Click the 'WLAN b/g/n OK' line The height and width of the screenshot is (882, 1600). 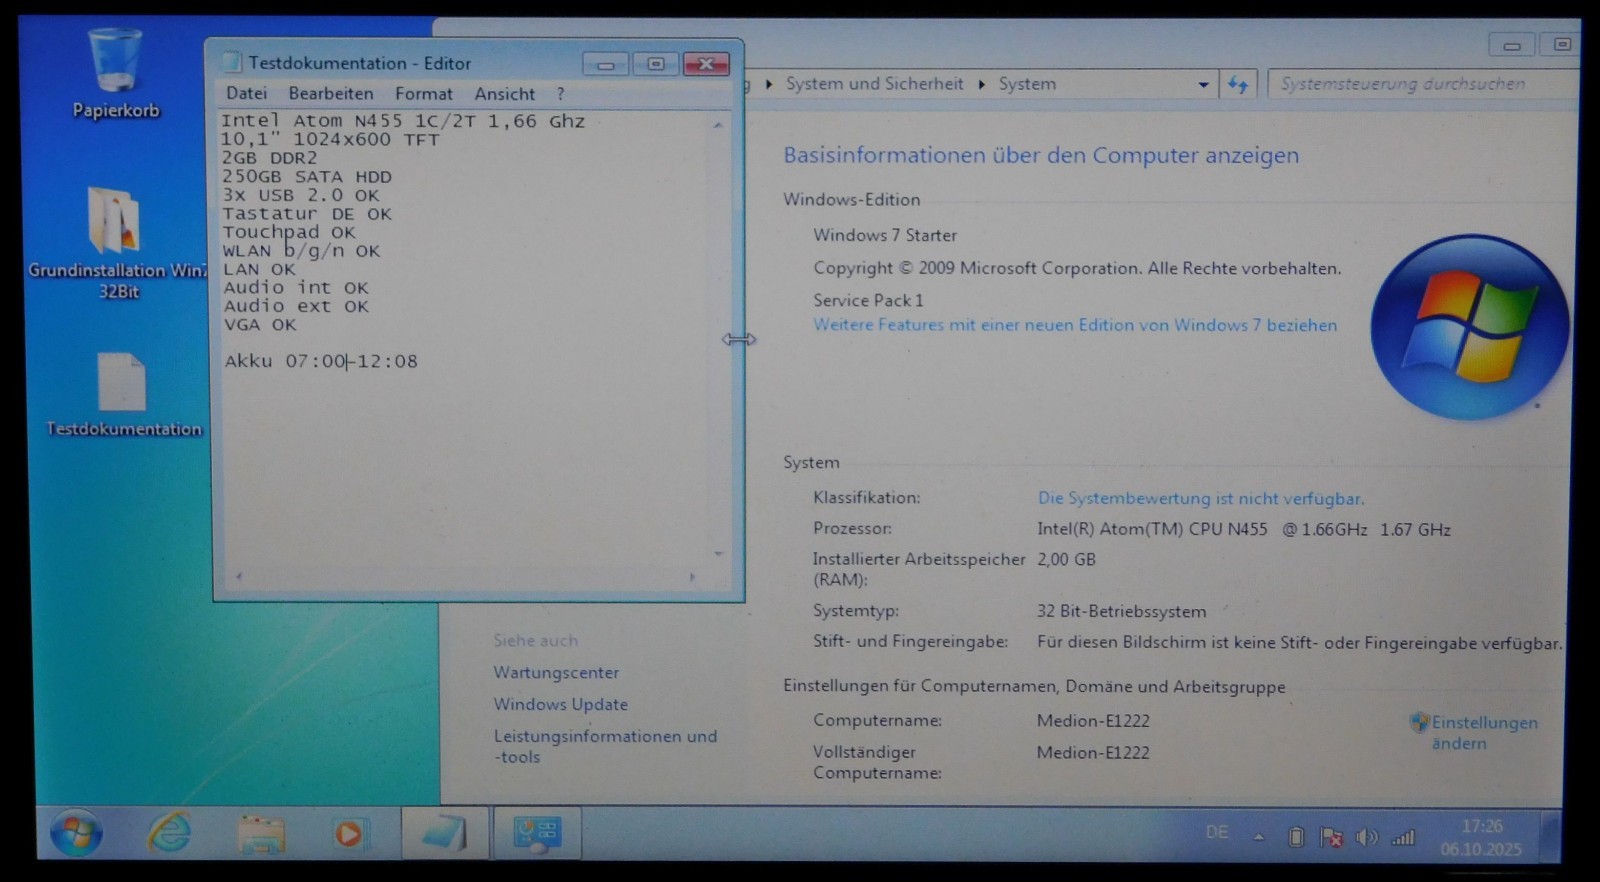[302, 250]
